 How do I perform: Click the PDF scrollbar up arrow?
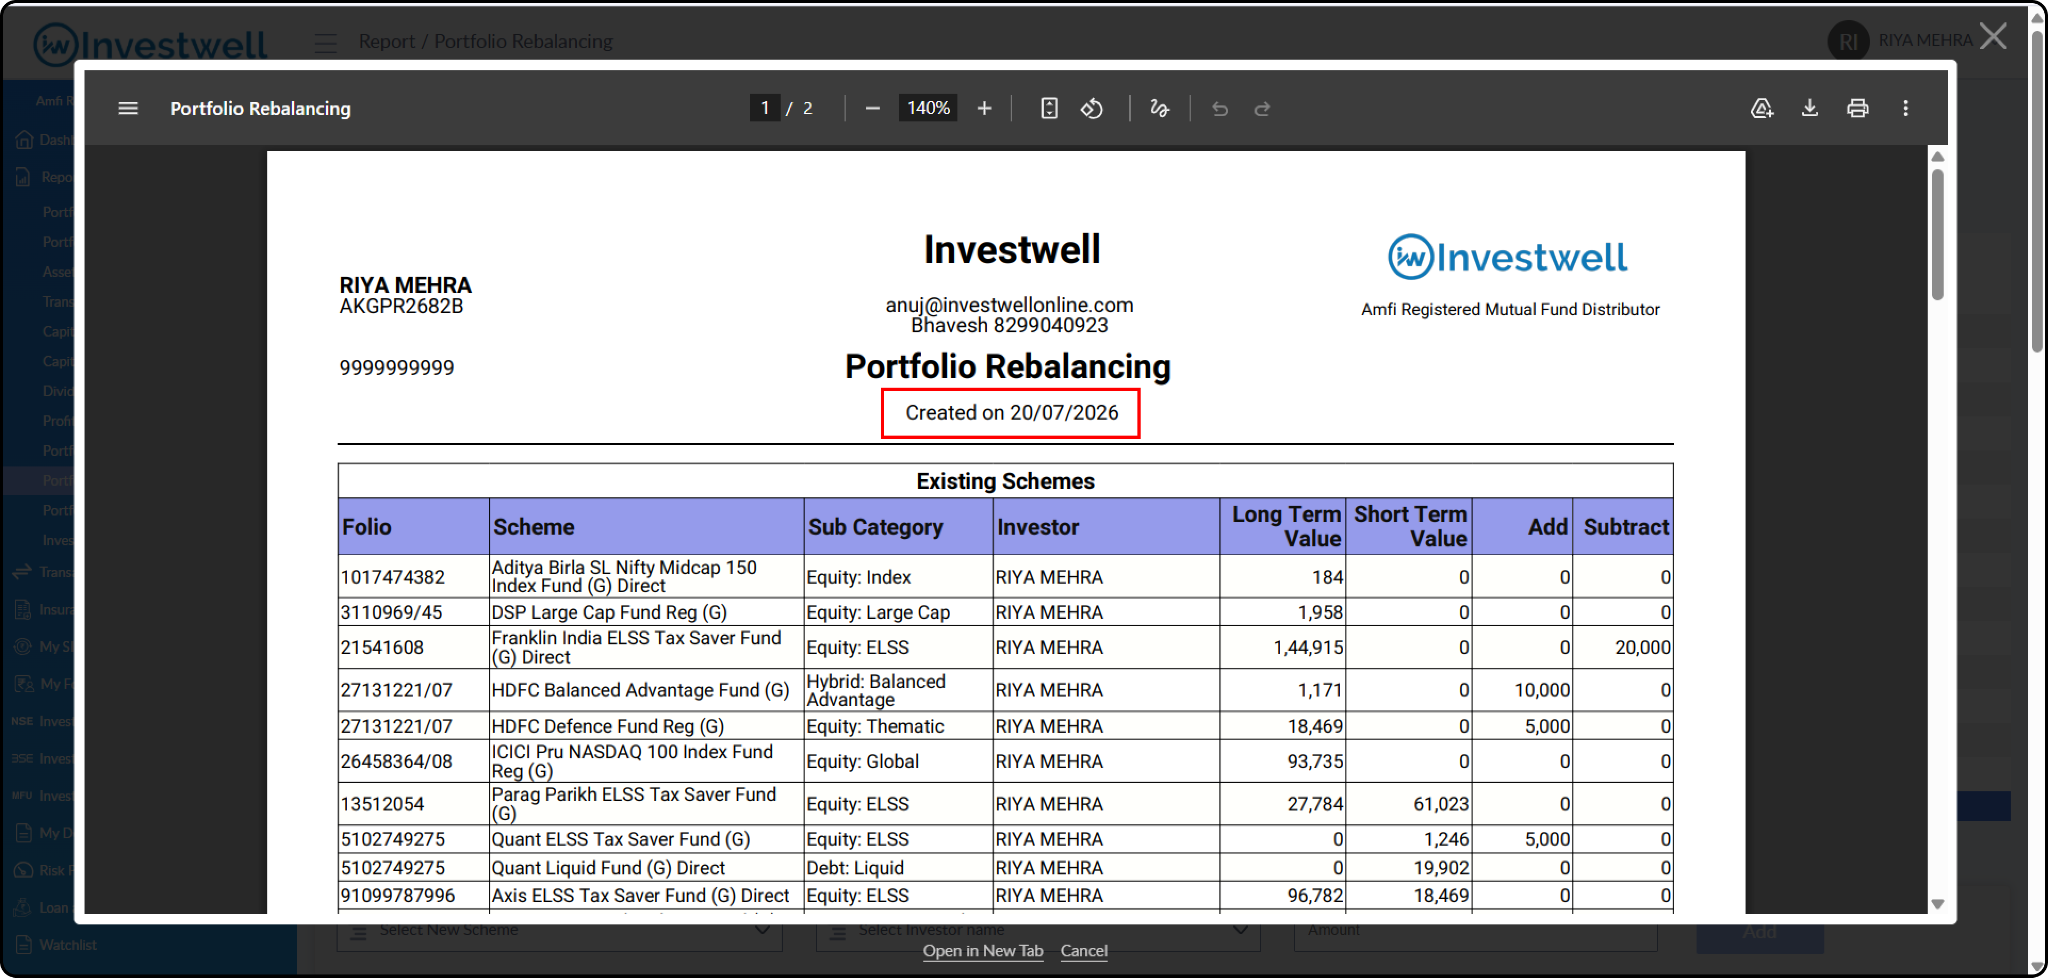click(1938, 156)
